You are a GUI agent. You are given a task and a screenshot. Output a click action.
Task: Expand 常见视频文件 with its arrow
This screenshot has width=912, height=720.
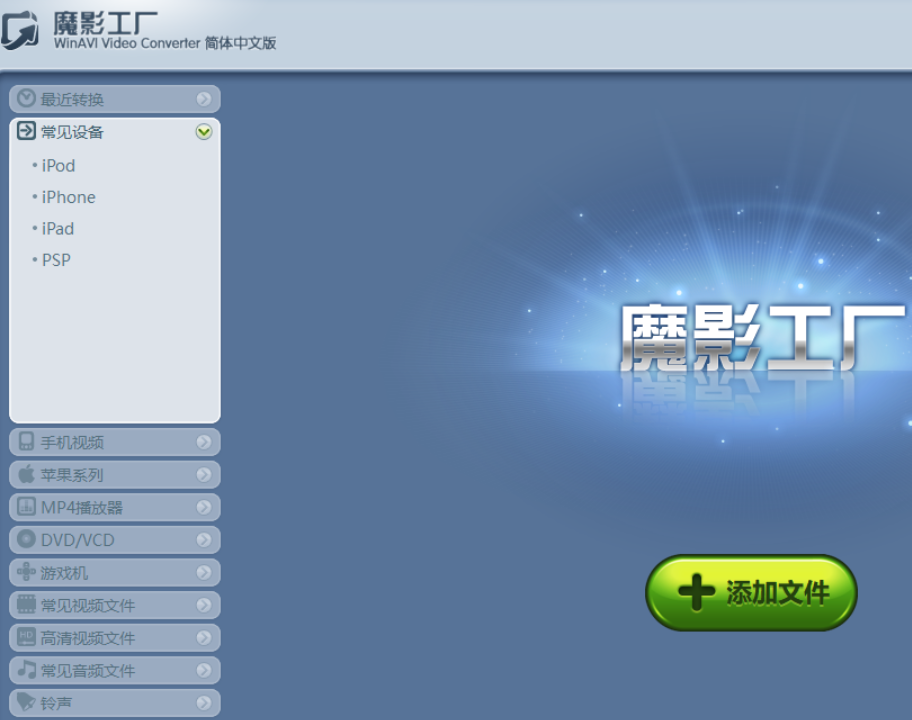click(204, 605)
